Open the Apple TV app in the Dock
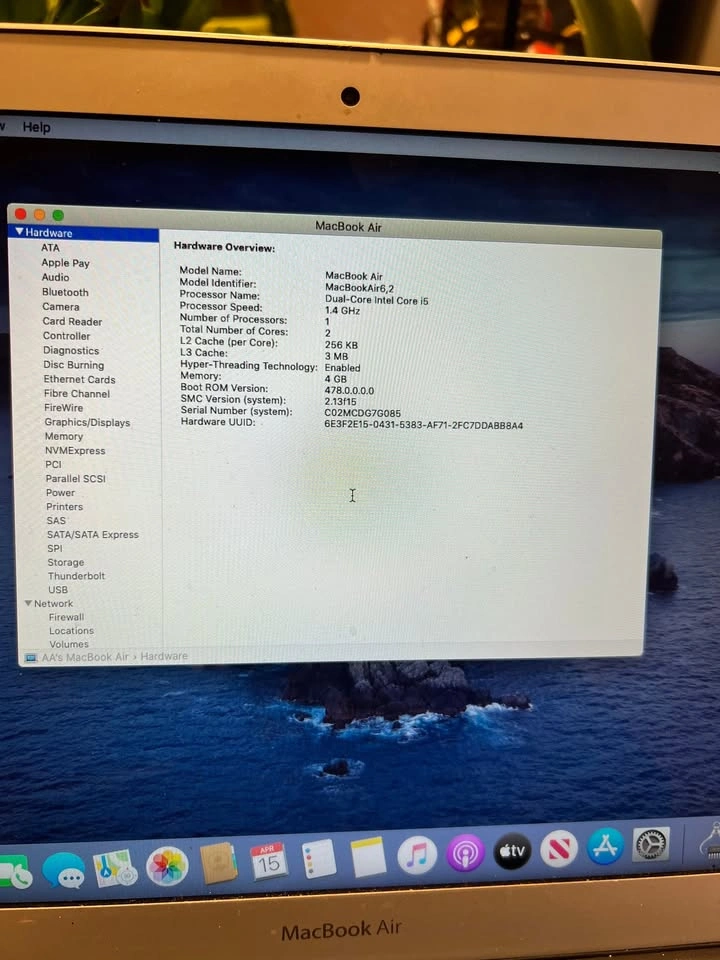This screenshot has width=720, height=960. click(x=512, y=850)
